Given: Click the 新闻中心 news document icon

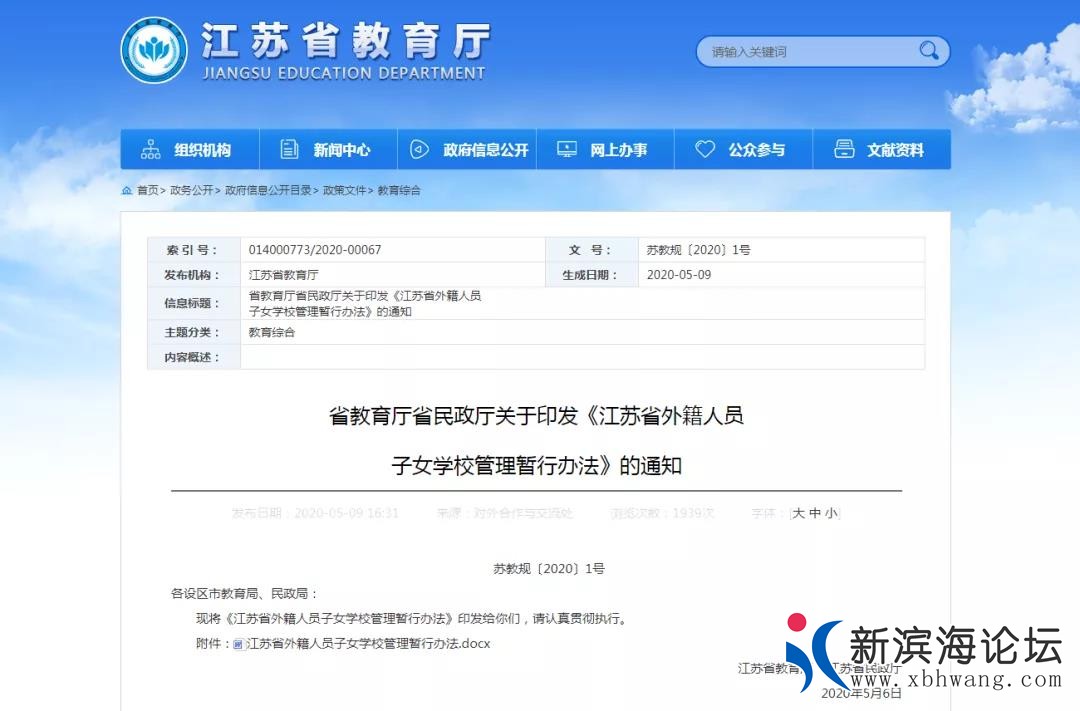Looking at the screenshot, I should [x=290, y=148].
